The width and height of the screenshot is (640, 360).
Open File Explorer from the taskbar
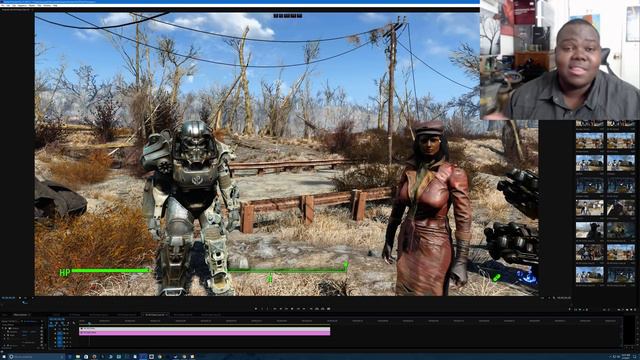(x=78, y=357)
